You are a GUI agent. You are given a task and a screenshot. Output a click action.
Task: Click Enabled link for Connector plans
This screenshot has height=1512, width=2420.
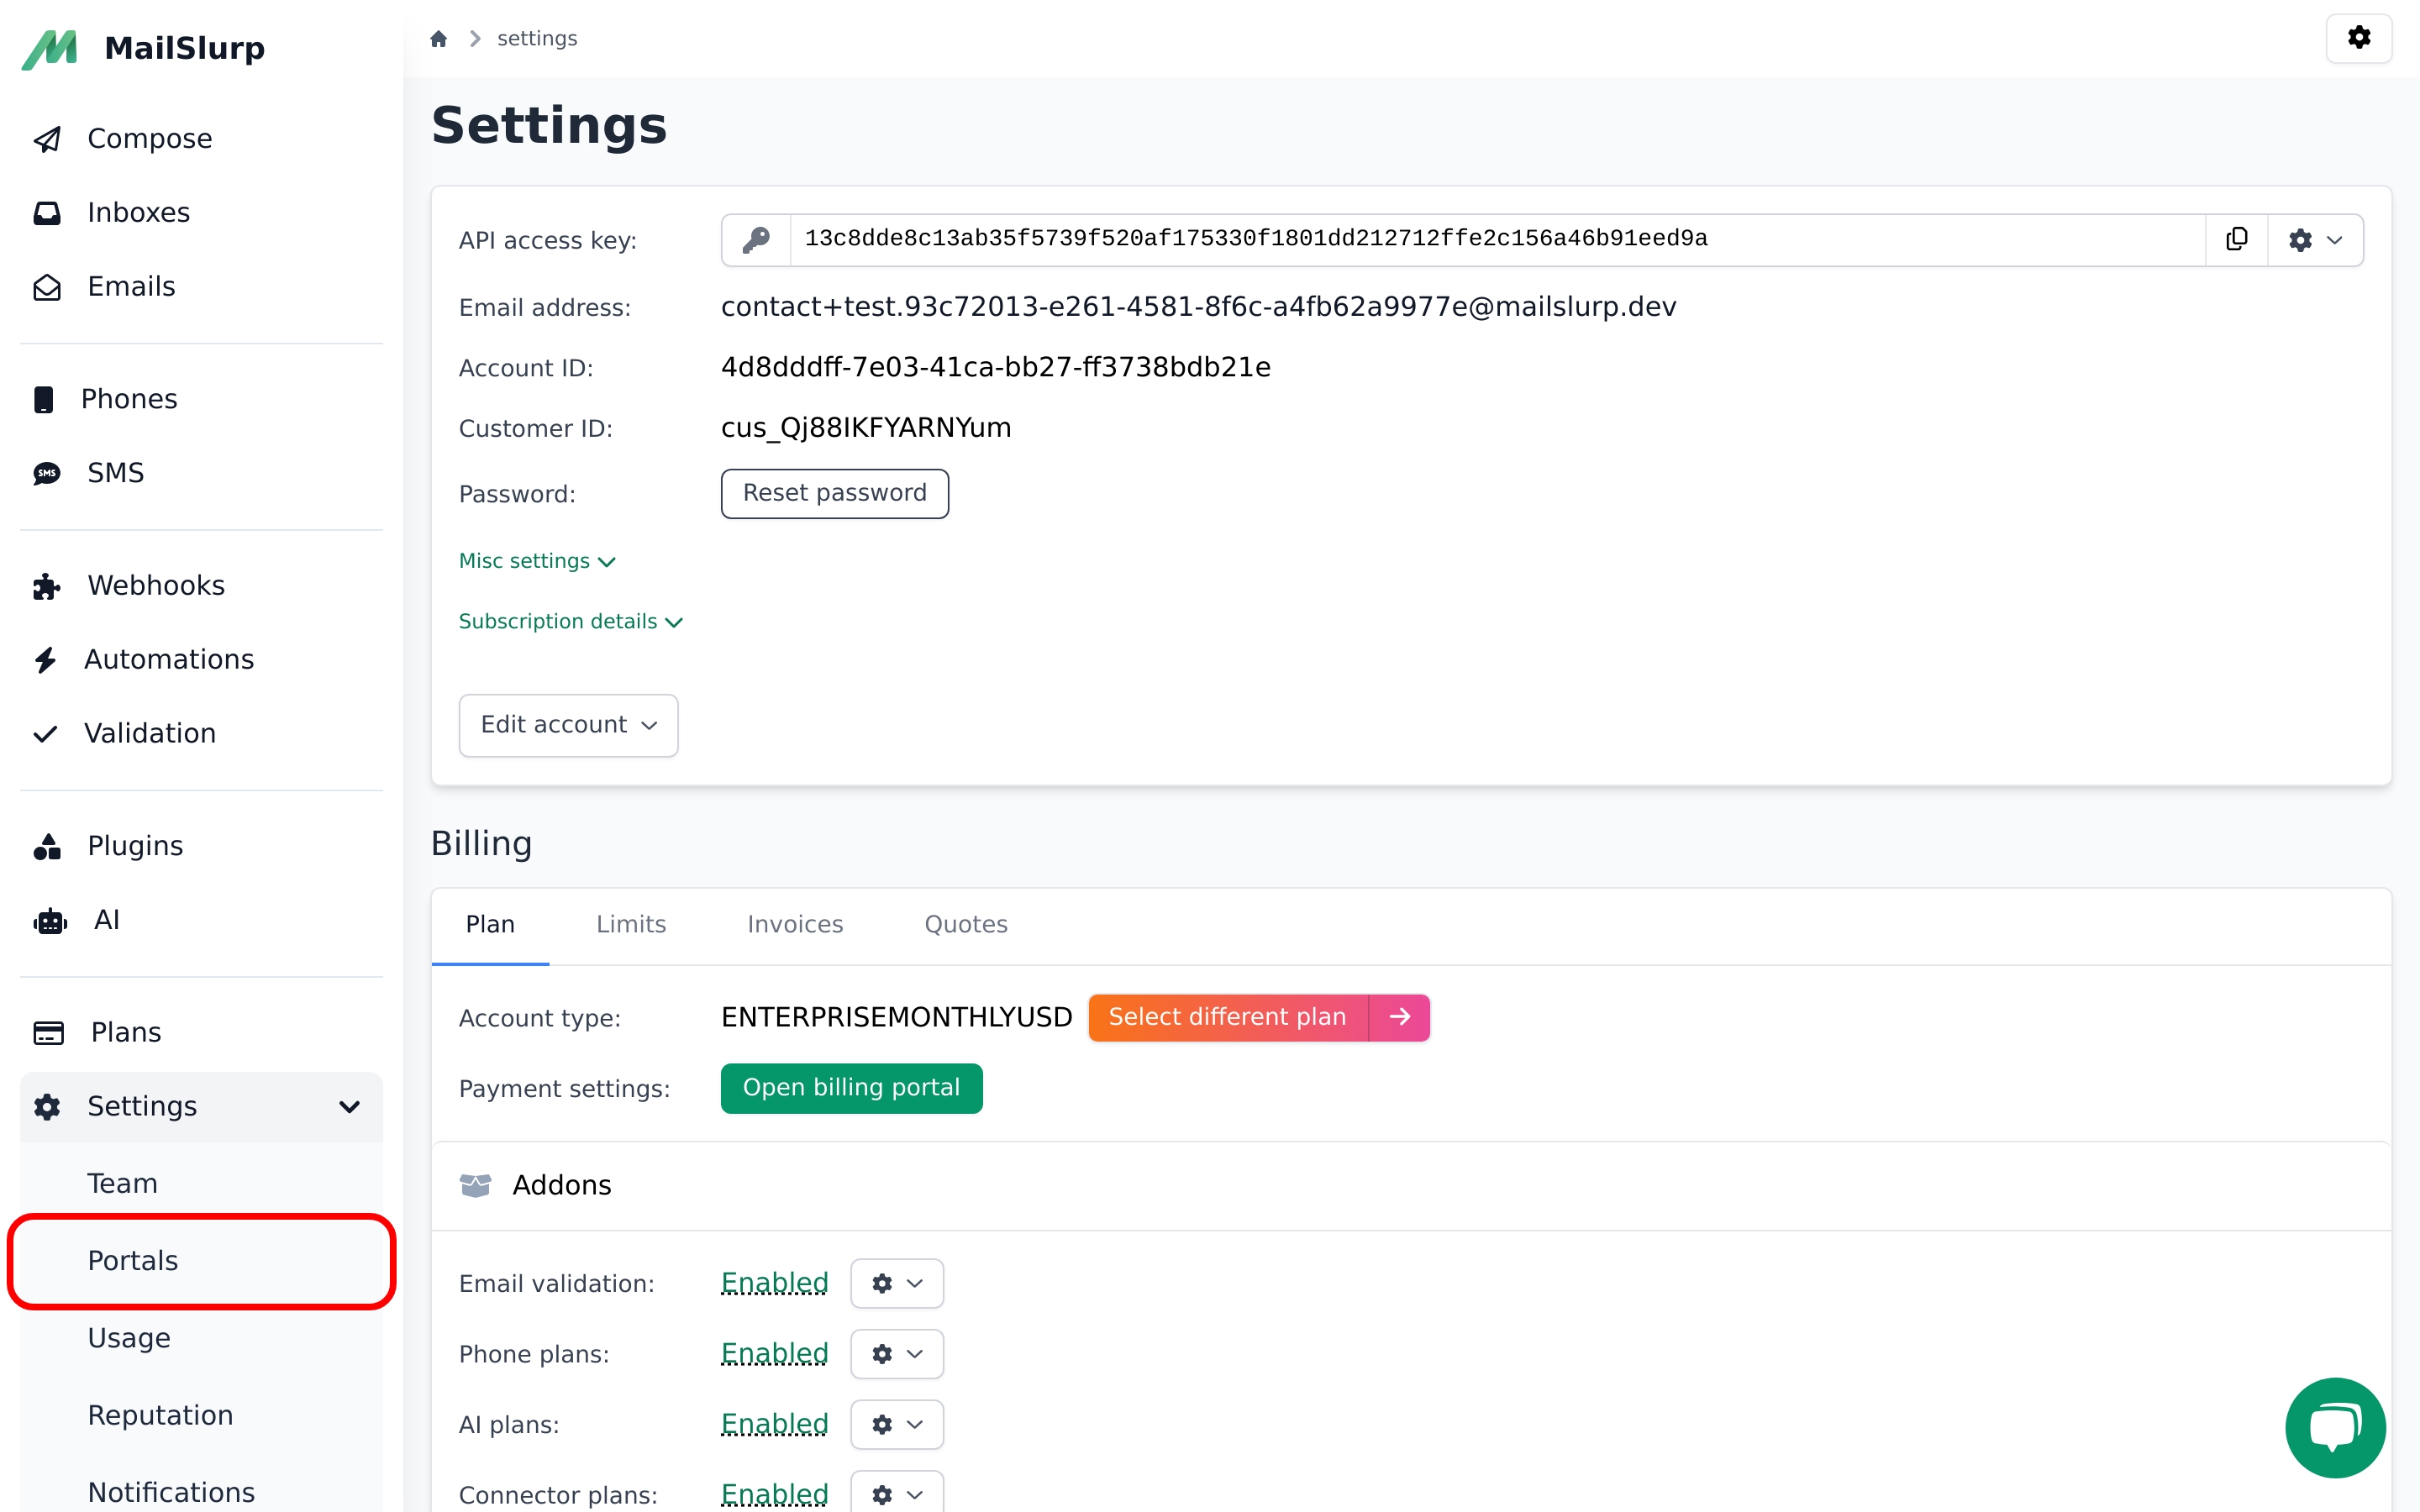[x=774, y=1494]
